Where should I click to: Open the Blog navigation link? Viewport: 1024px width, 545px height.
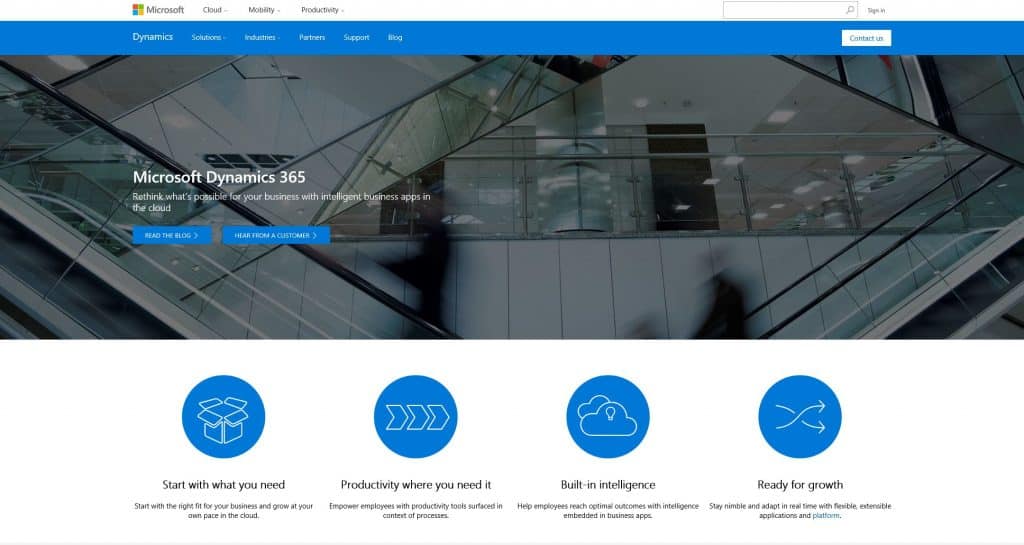point(395,38)
